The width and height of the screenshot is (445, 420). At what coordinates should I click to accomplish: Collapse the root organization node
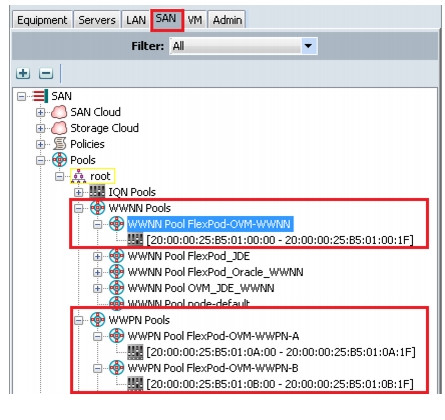click(59, 176)
